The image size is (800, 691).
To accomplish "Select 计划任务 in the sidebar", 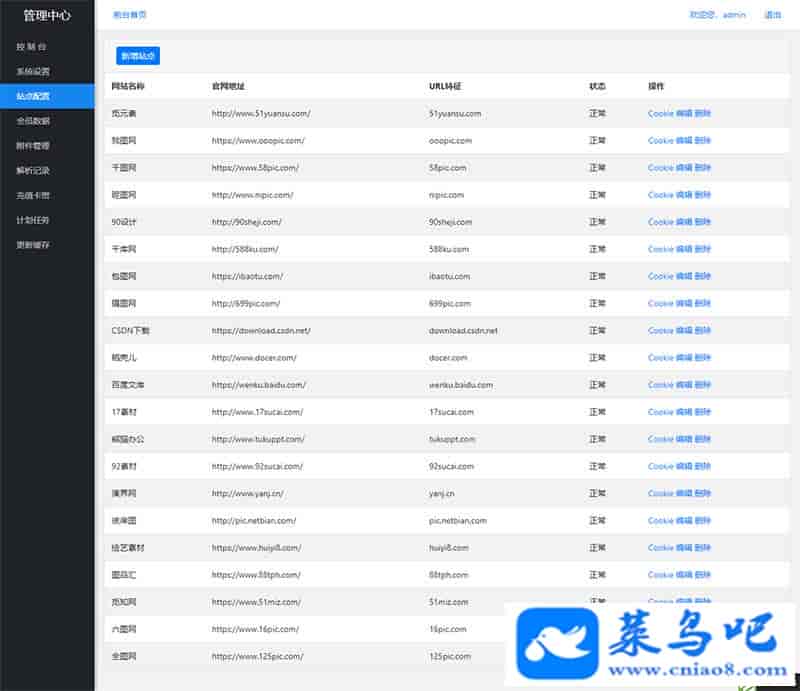I will (33, 220).
